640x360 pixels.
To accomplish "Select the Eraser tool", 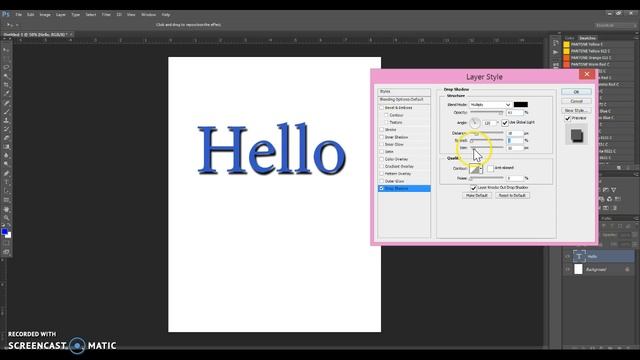I will (6, 138).
